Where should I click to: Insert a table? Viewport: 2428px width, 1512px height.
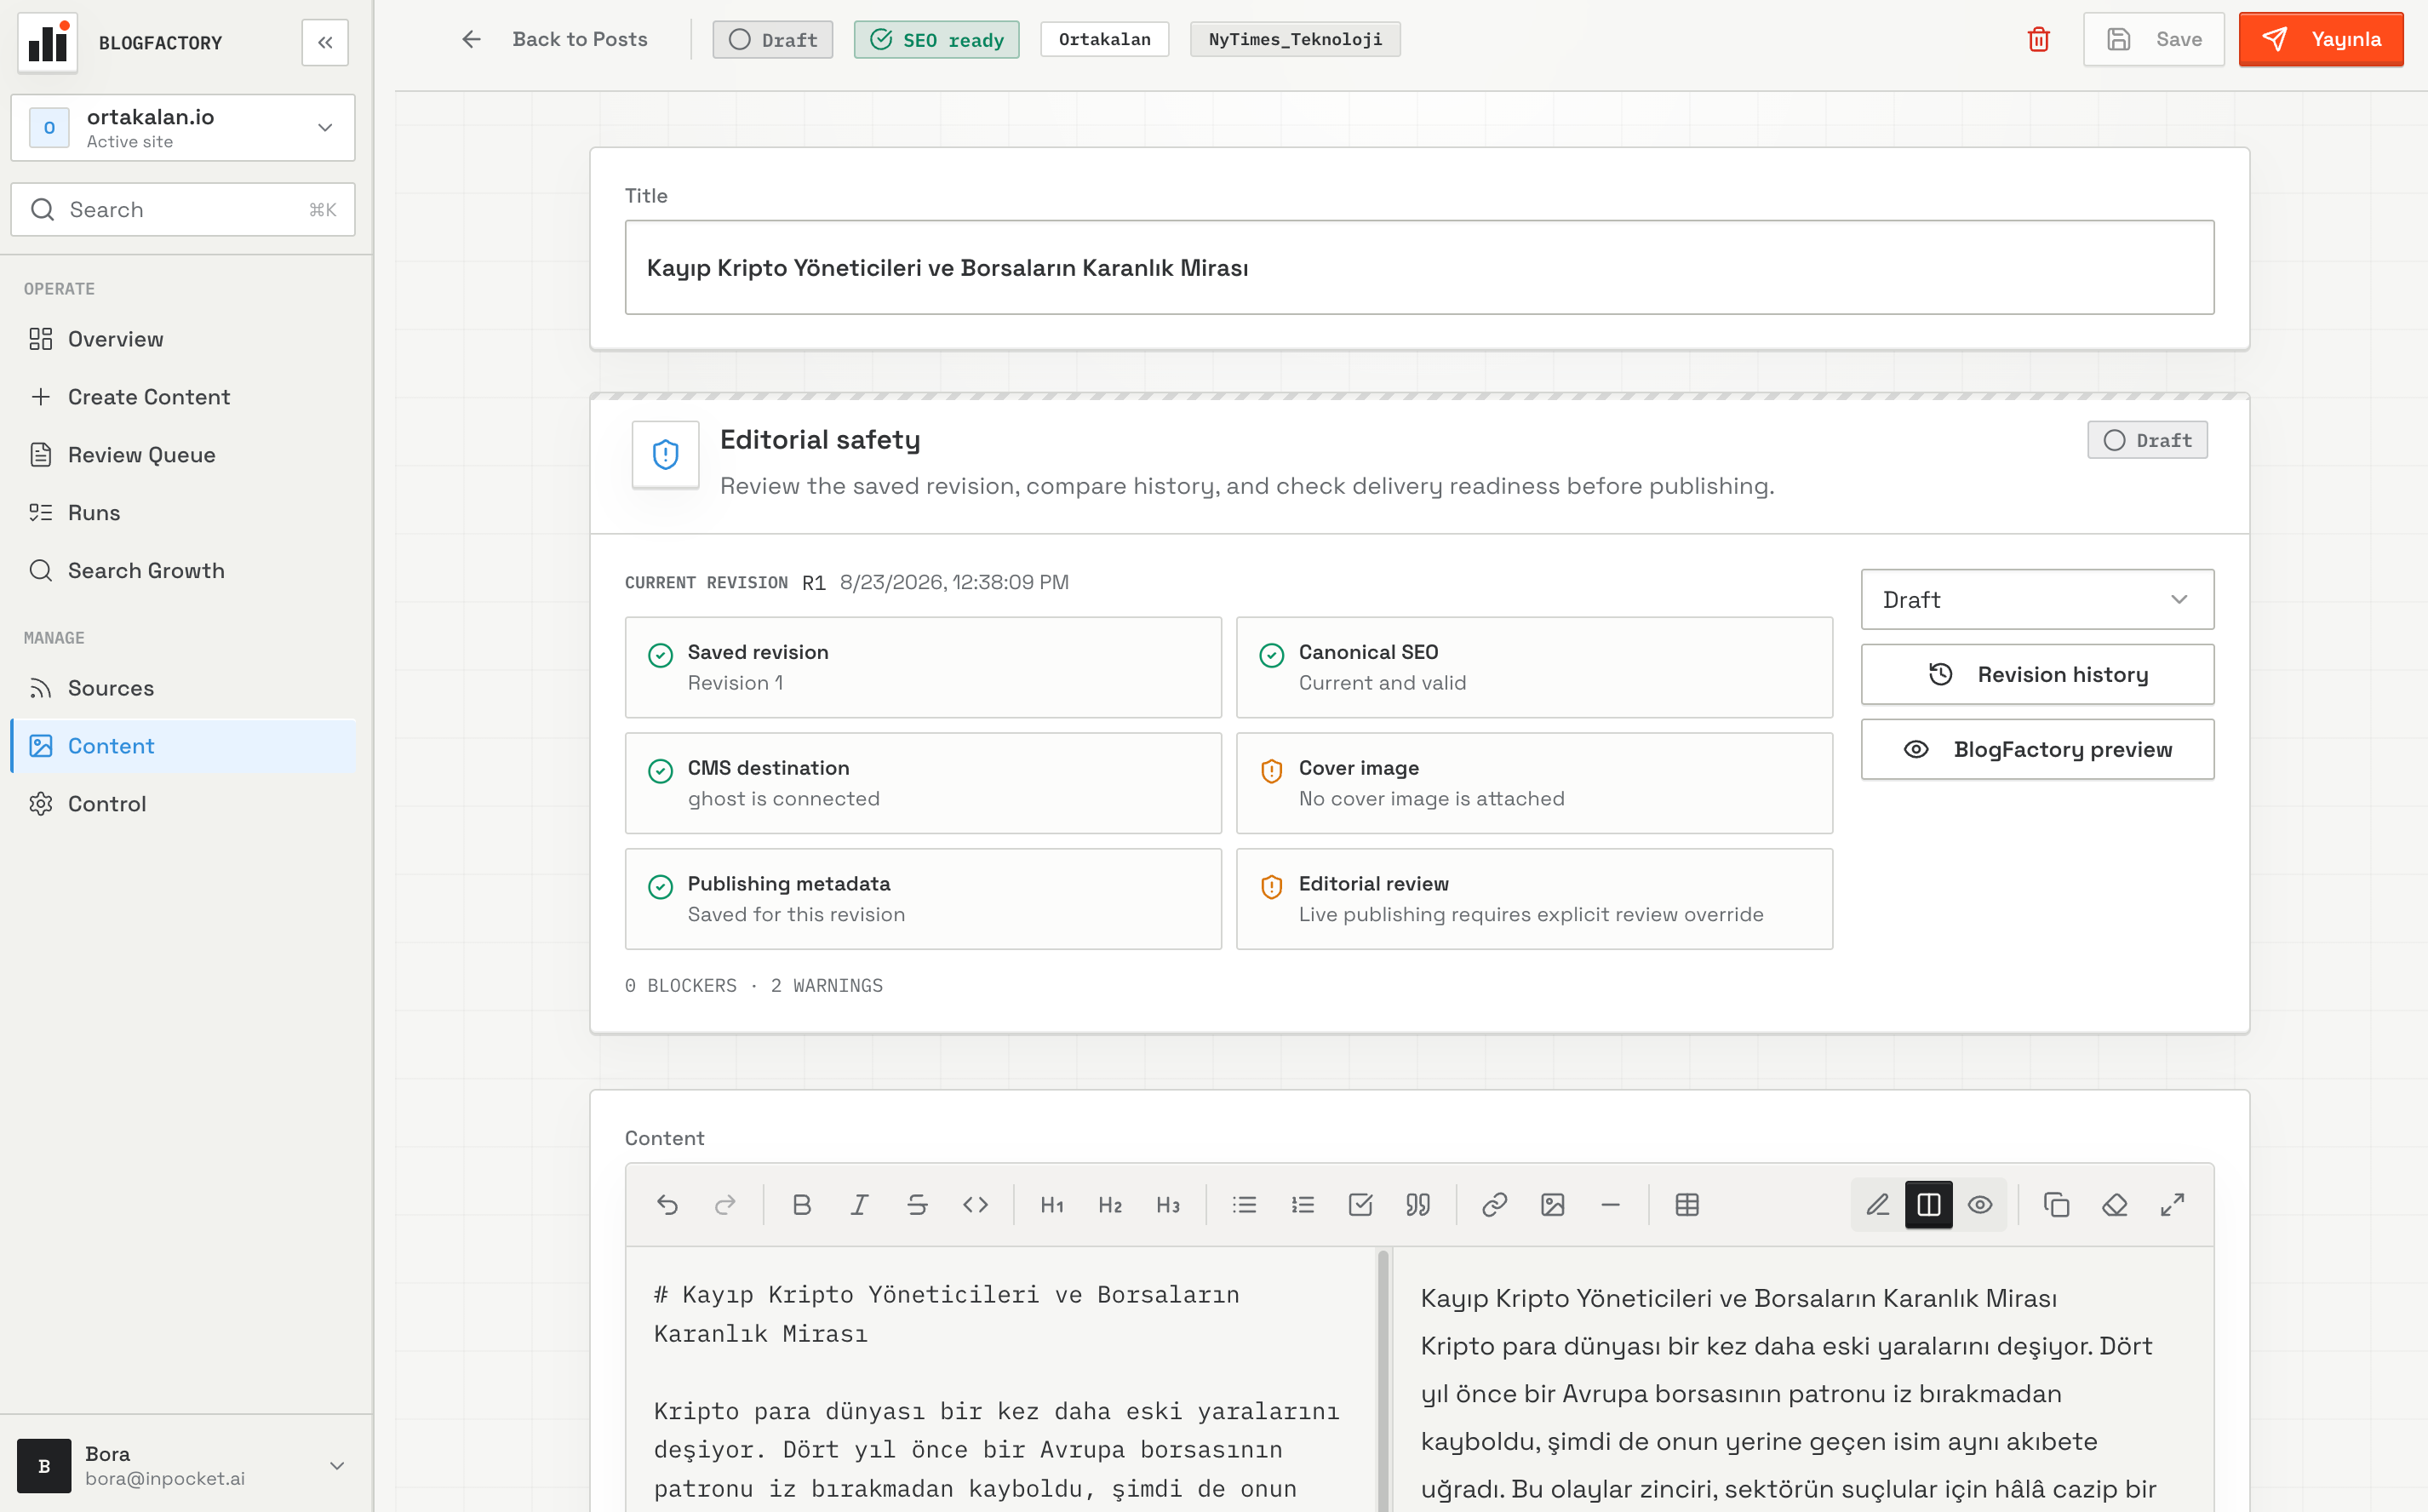click(1687, 1205)
